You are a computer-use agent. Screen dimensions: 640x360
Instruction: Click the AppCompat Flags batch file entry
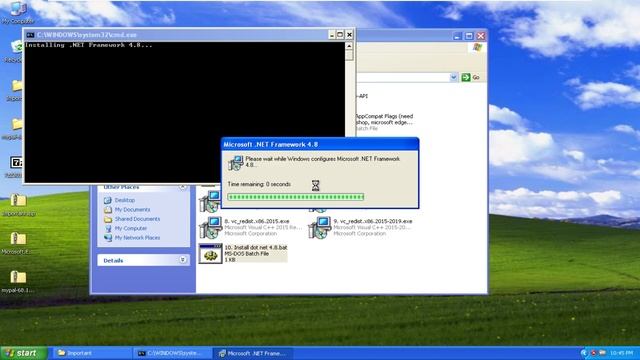384,122
